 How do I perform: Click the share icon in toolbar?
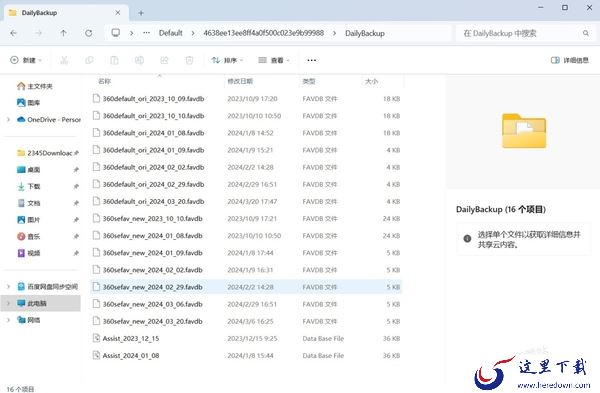tap(164, 60)
